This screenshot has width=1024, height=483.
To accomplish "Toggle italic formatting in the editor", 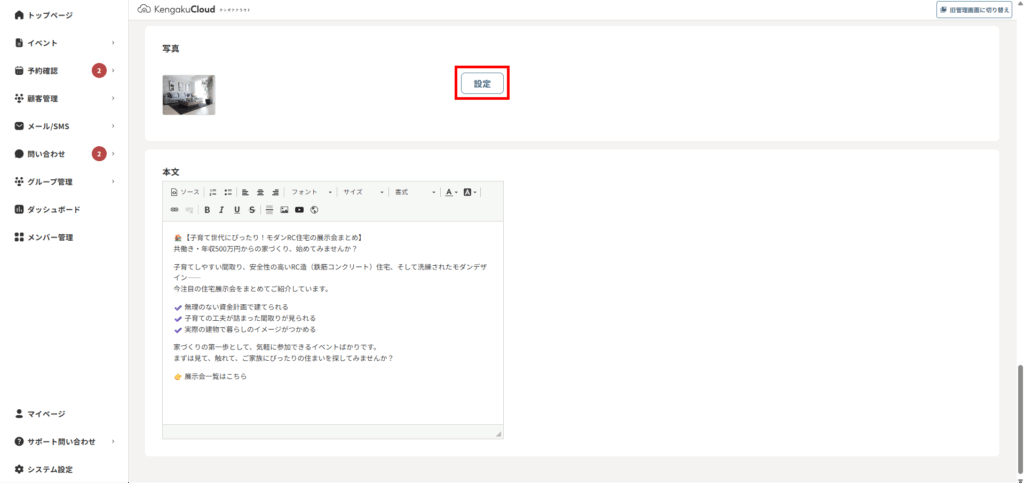I will tap(221, 210).
